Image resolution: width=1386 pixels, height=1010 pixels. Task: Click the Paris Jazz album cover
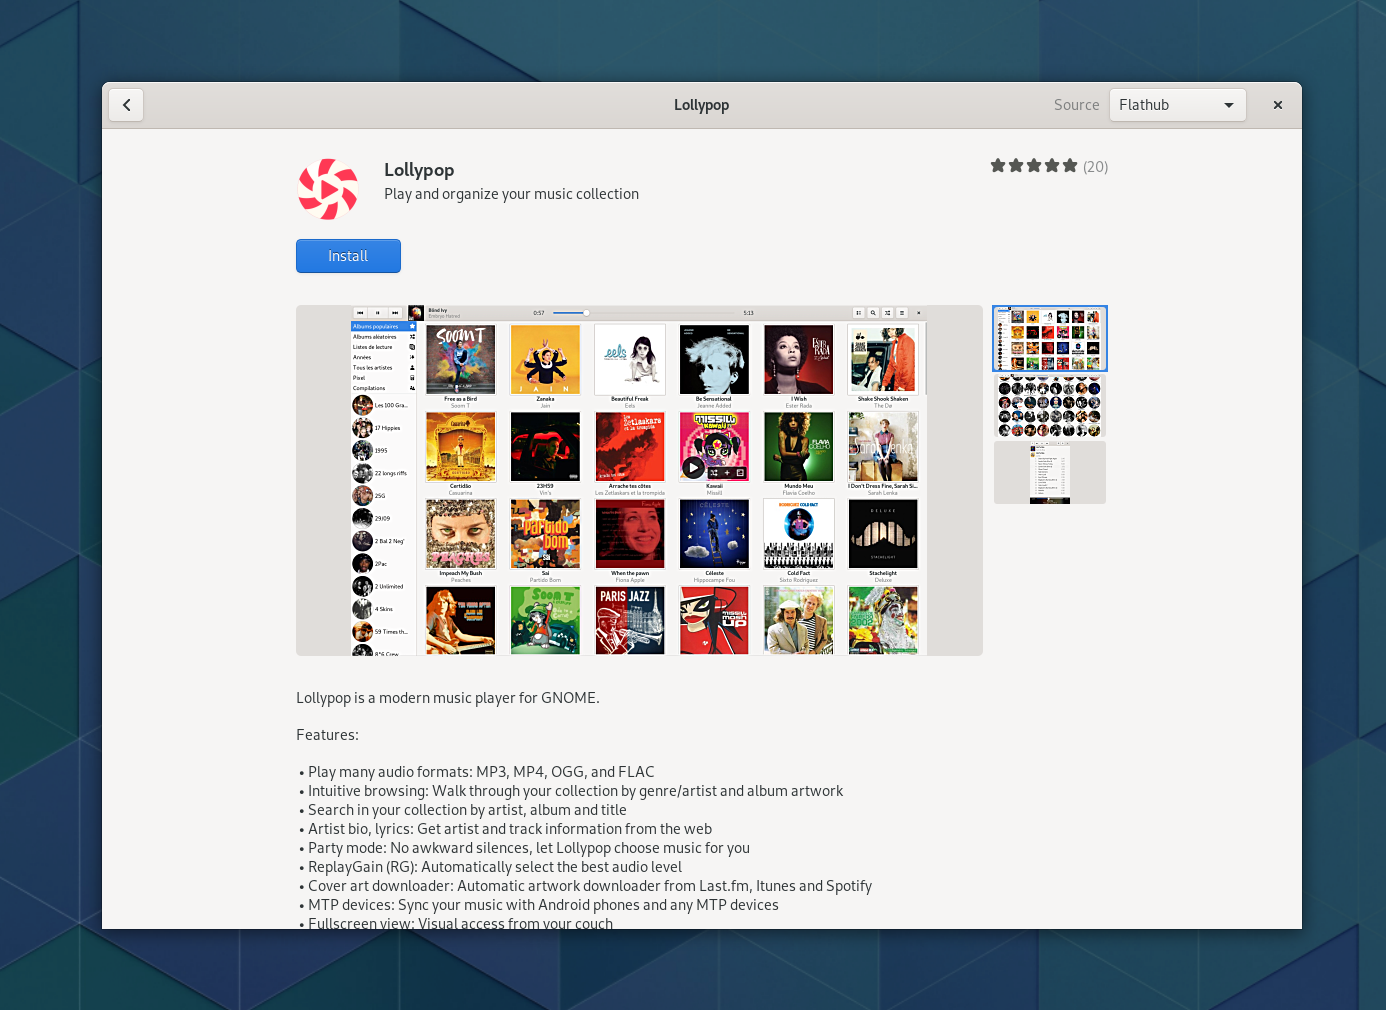click(630, 621)
